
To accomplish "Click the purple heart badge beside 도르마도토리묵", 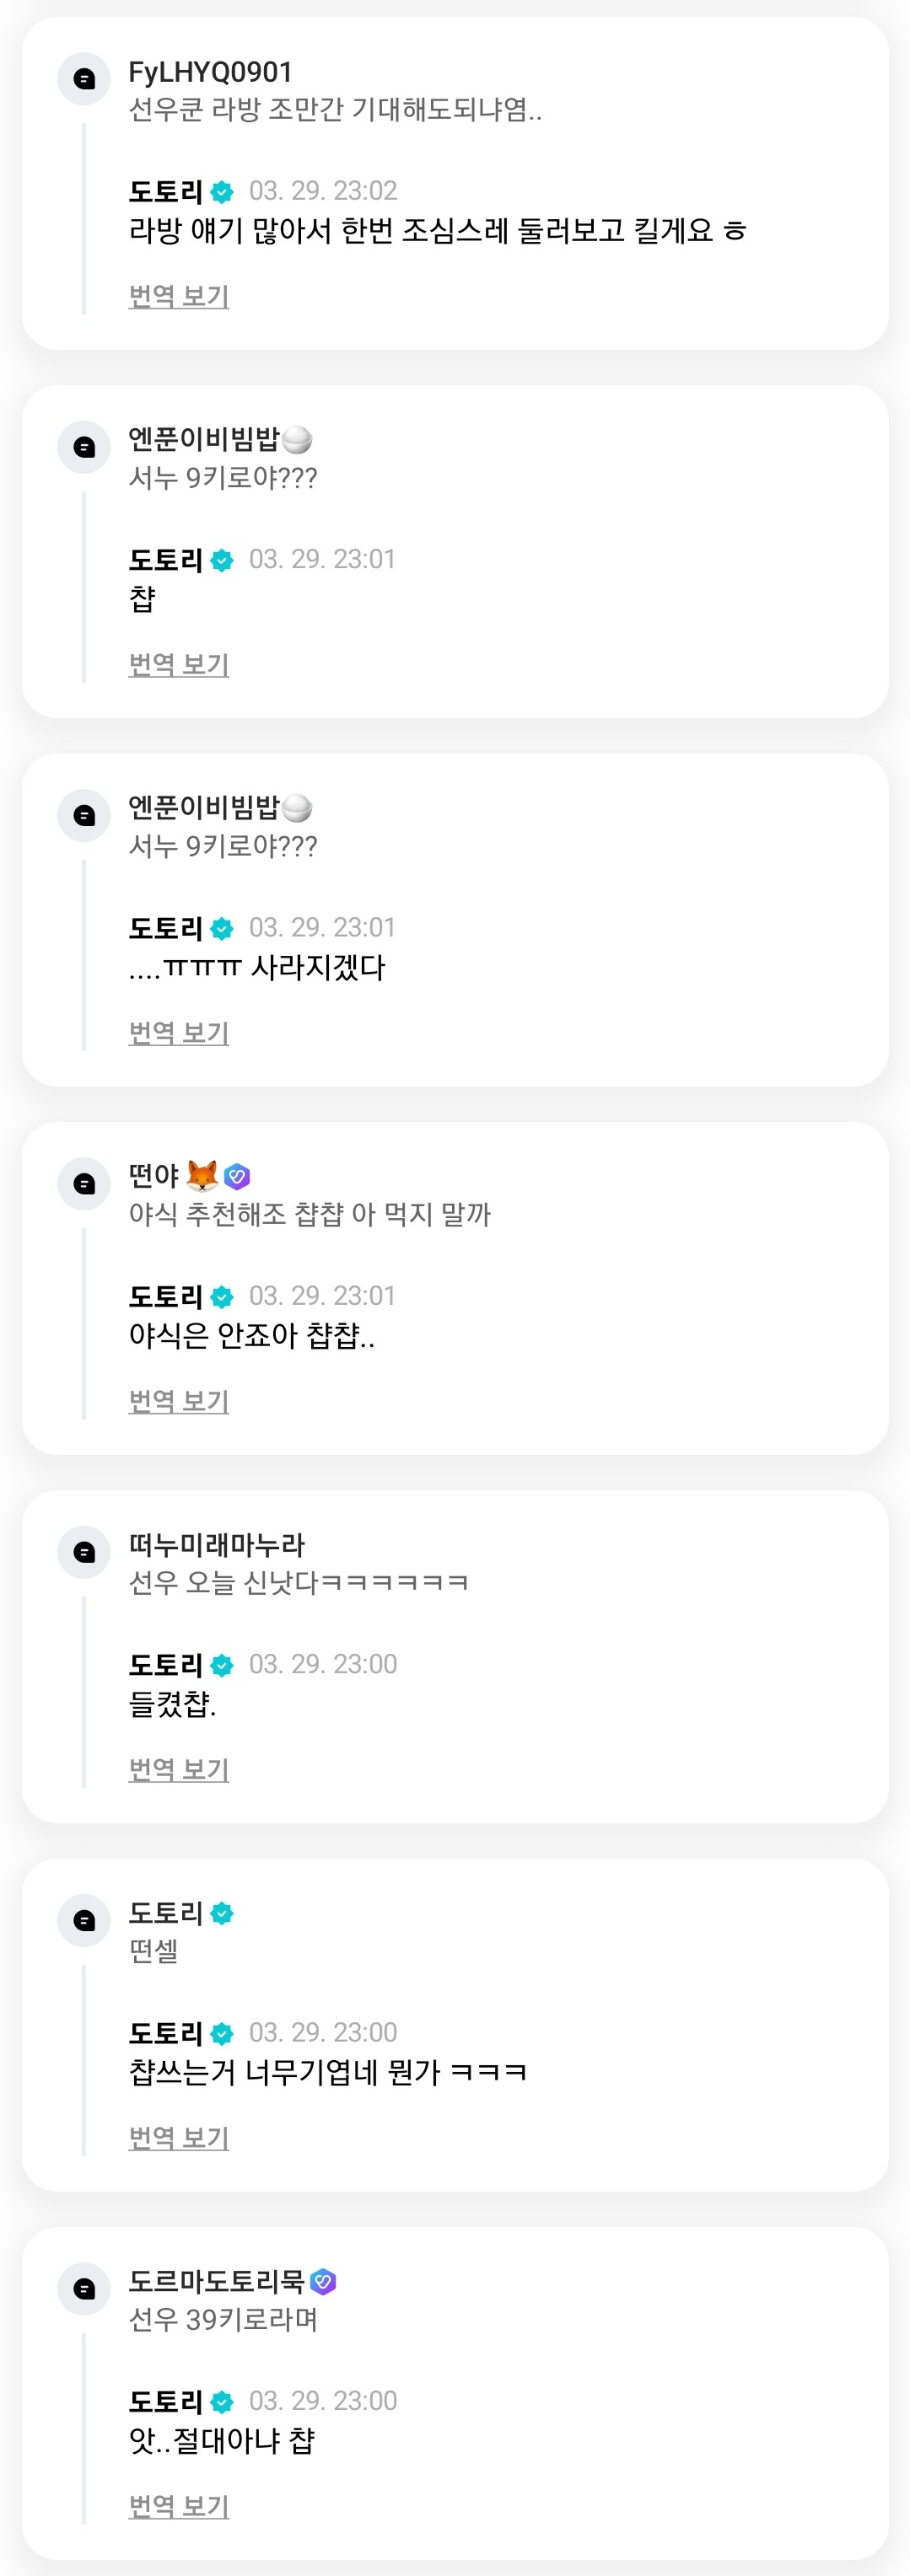I will (323, 2281).
